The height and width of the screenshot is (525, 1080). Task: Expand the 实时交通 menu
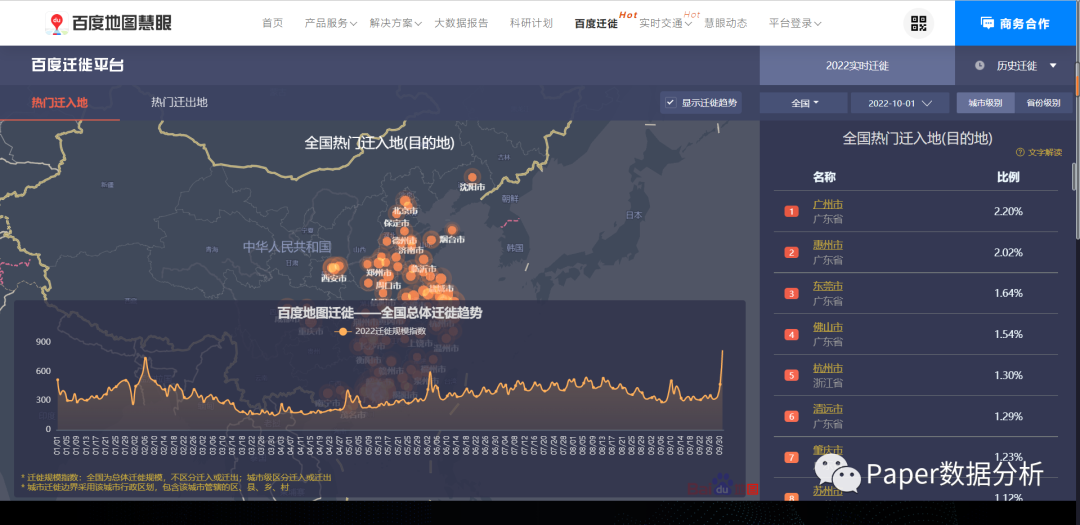(665, 23)
